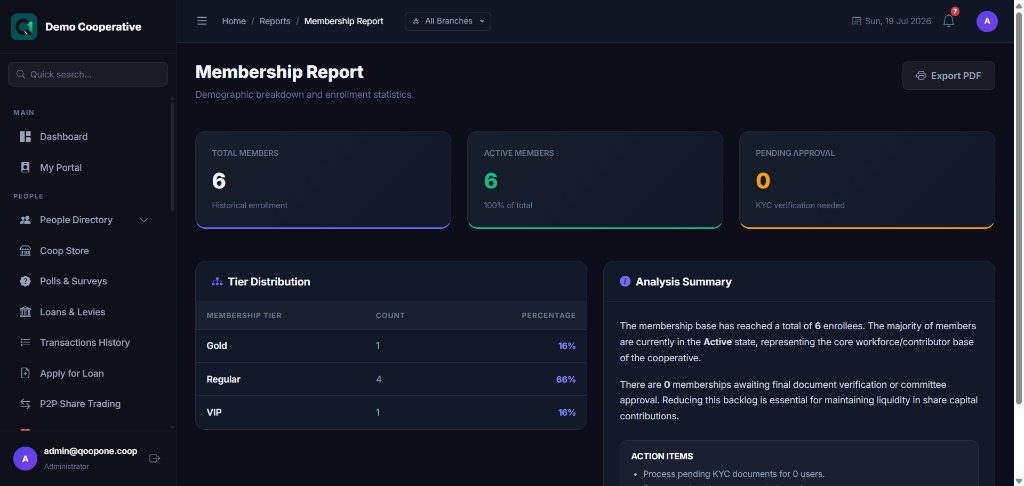Click the Pending Approval card
1024x486 pixels.
(867, 180)
